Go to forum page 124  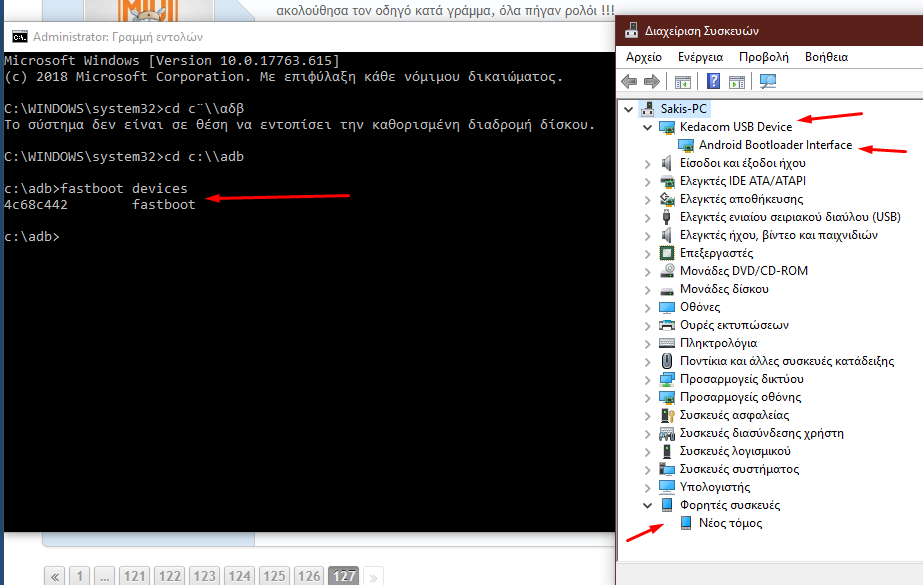click(240, 576)
